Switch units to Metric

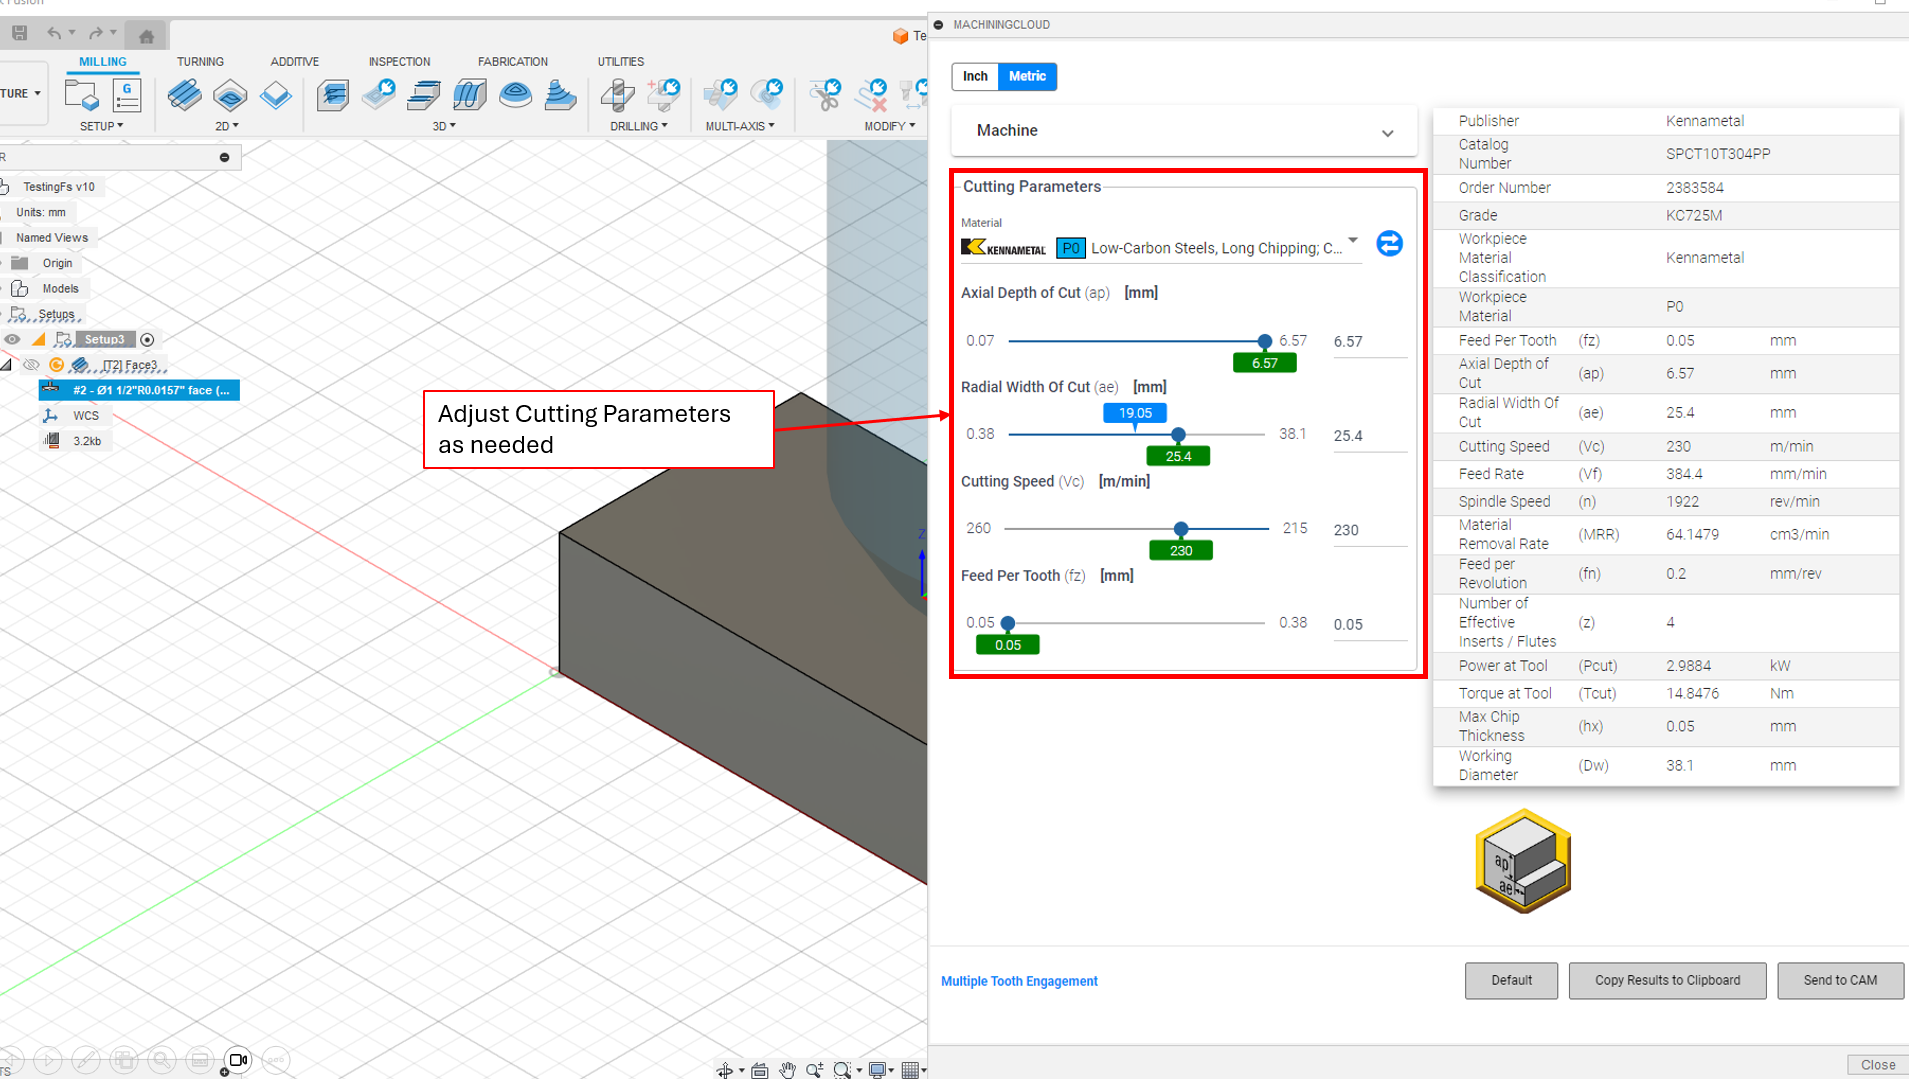1027,76
